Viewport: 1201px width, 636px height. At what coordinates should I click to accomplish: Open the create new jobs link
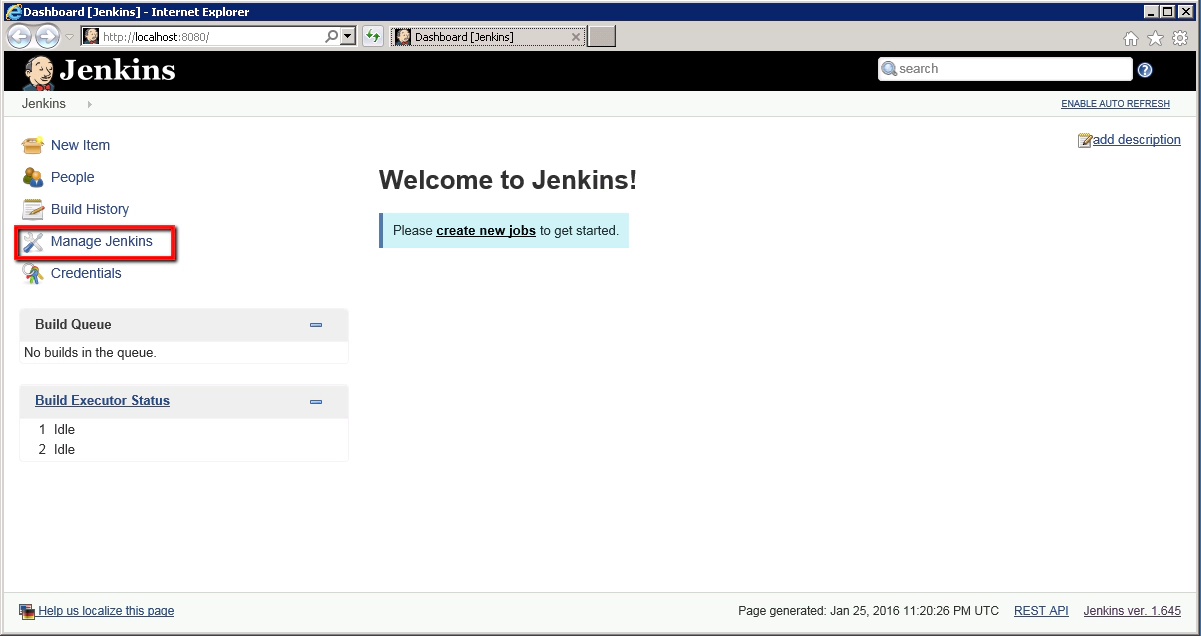click(x=486, y=230)
